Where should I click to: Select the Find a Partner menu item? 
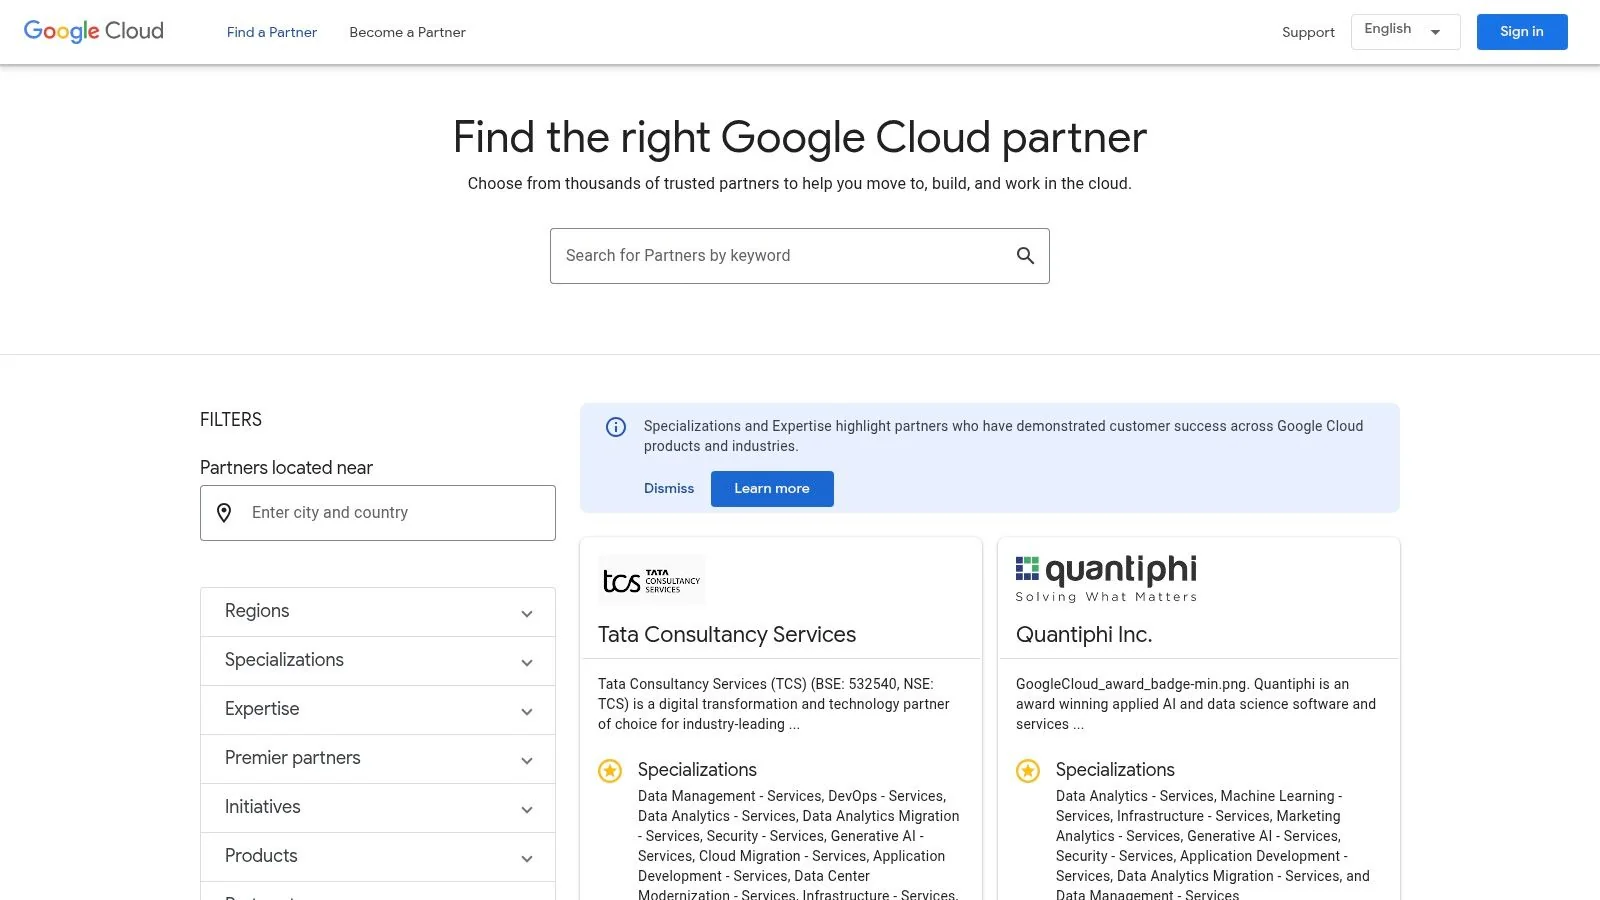pyautogui.click(x=271, y=32)
